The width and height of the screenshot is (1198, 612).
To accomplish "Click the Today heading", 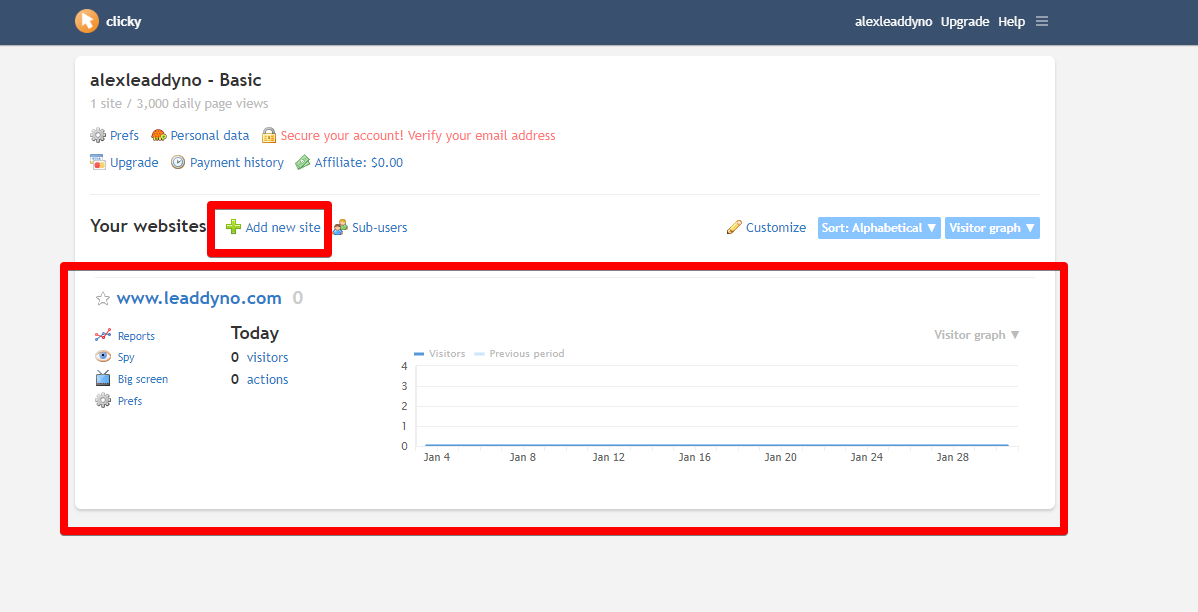I will click(x=255, y=333).
